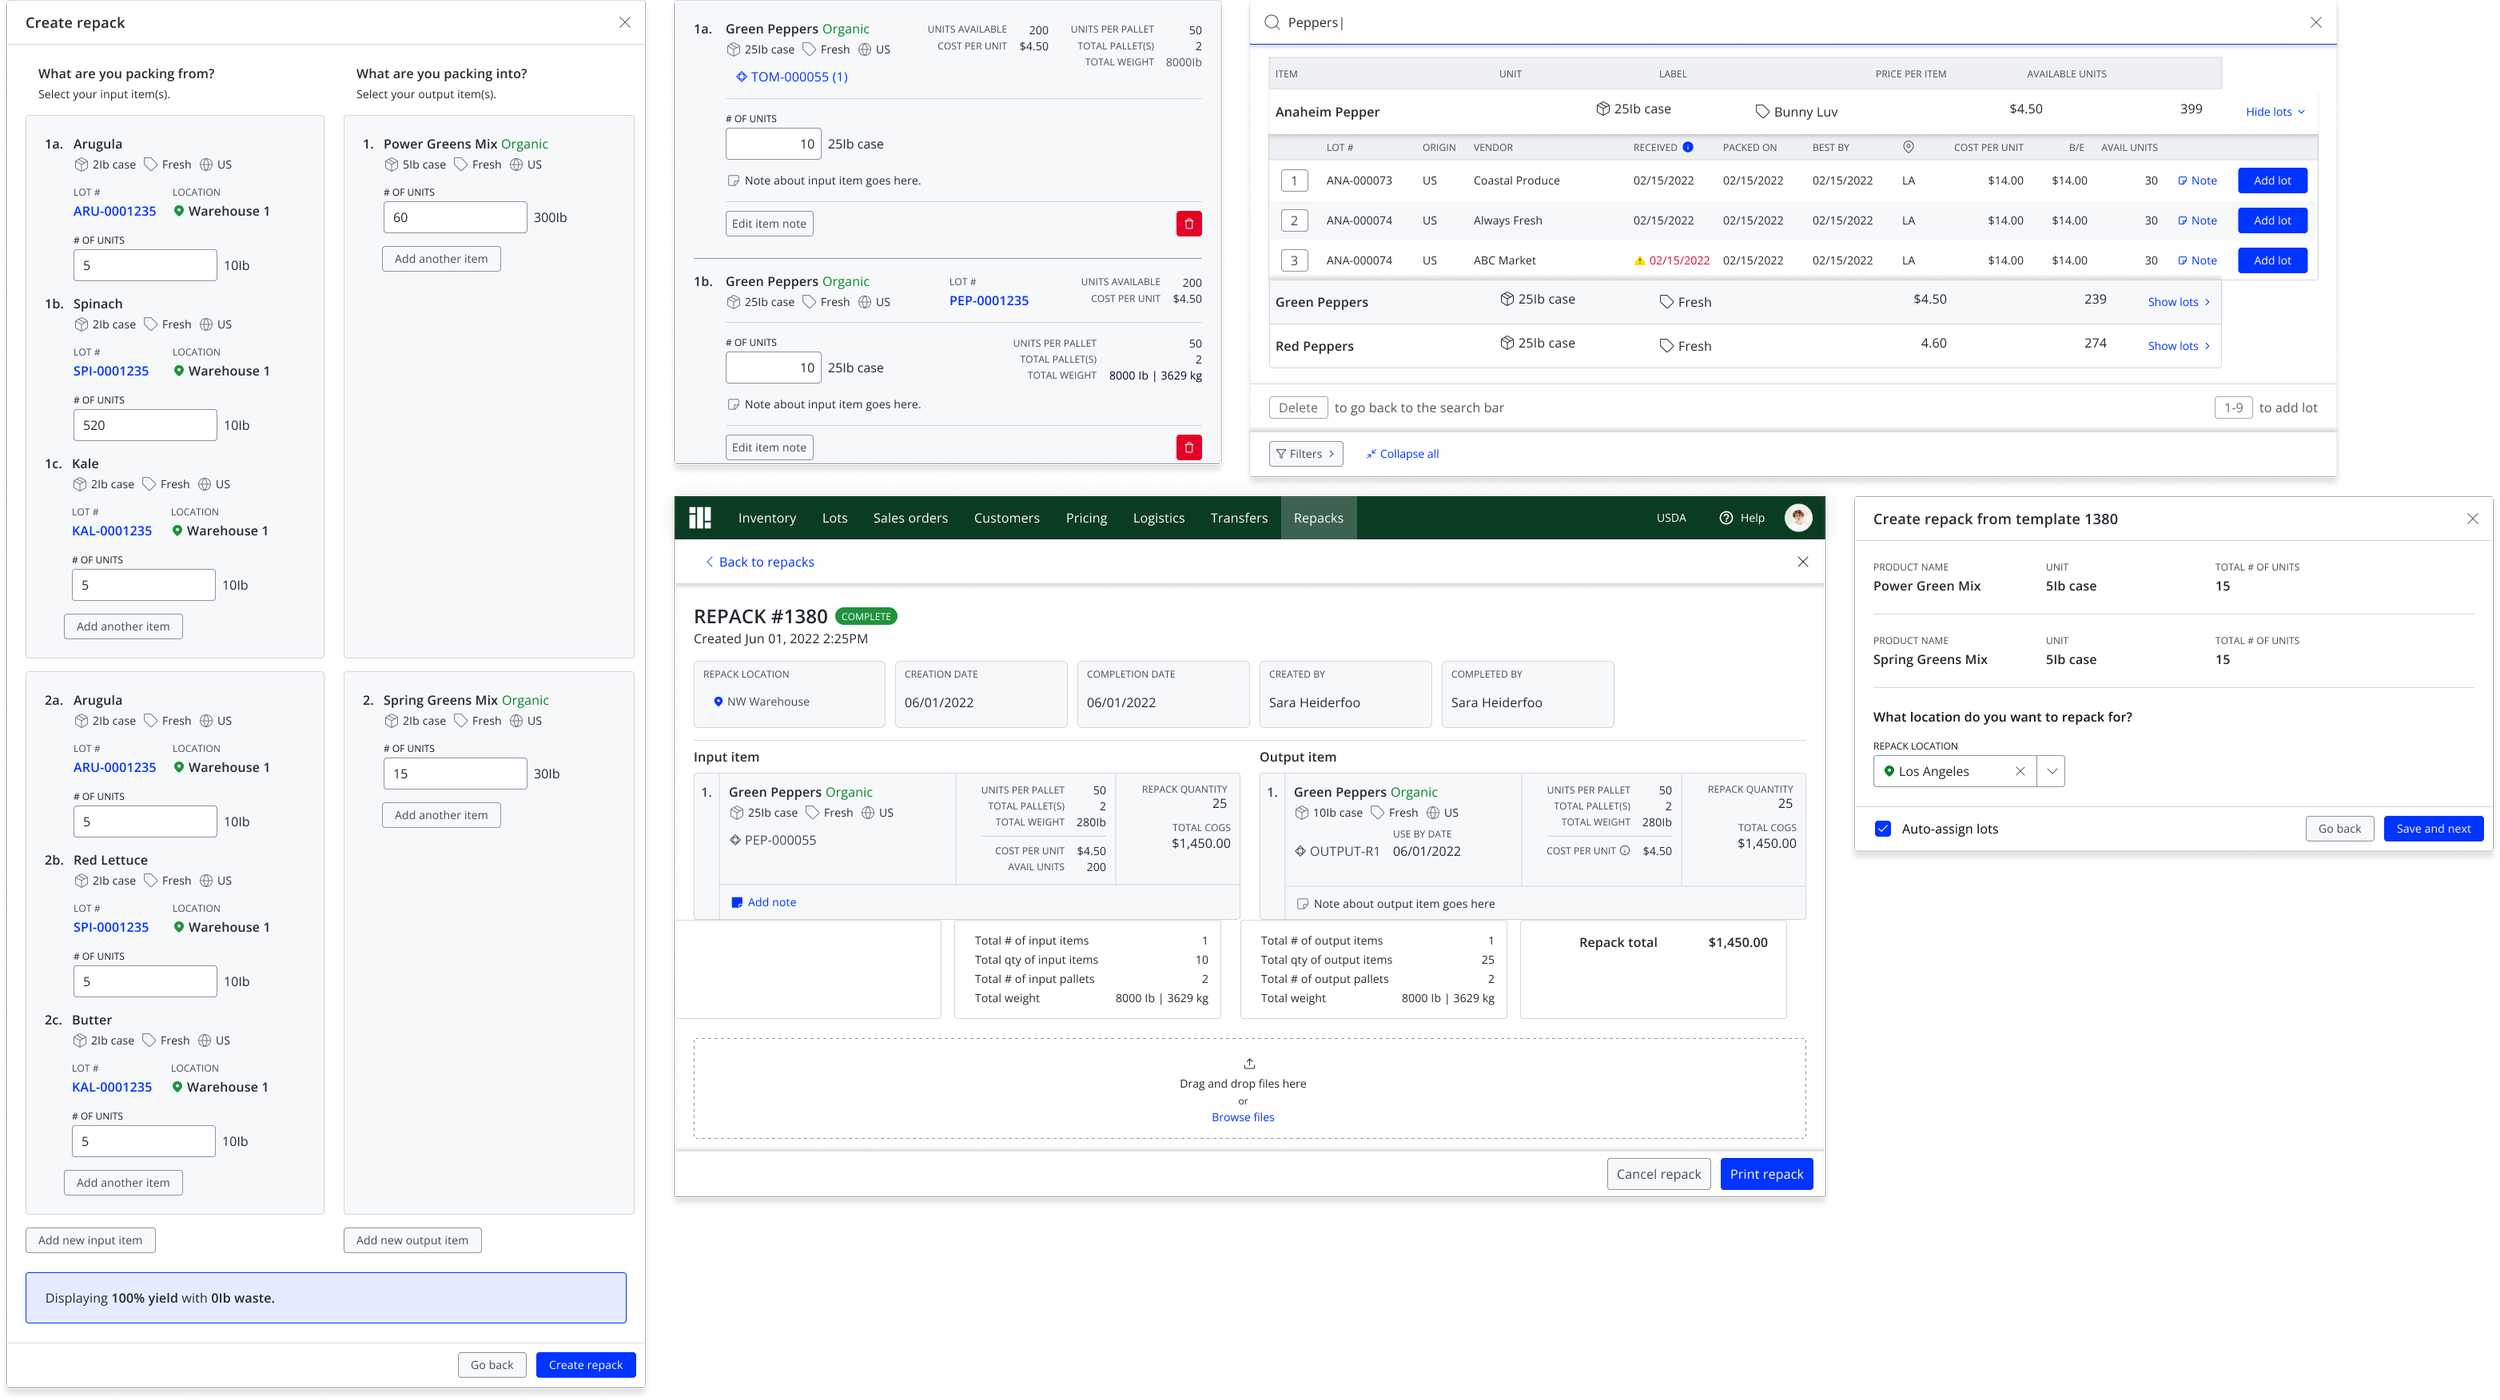
Task: Clear the Los Angeles repack location
Action: pyautogui.click(x=2020, y=771)
